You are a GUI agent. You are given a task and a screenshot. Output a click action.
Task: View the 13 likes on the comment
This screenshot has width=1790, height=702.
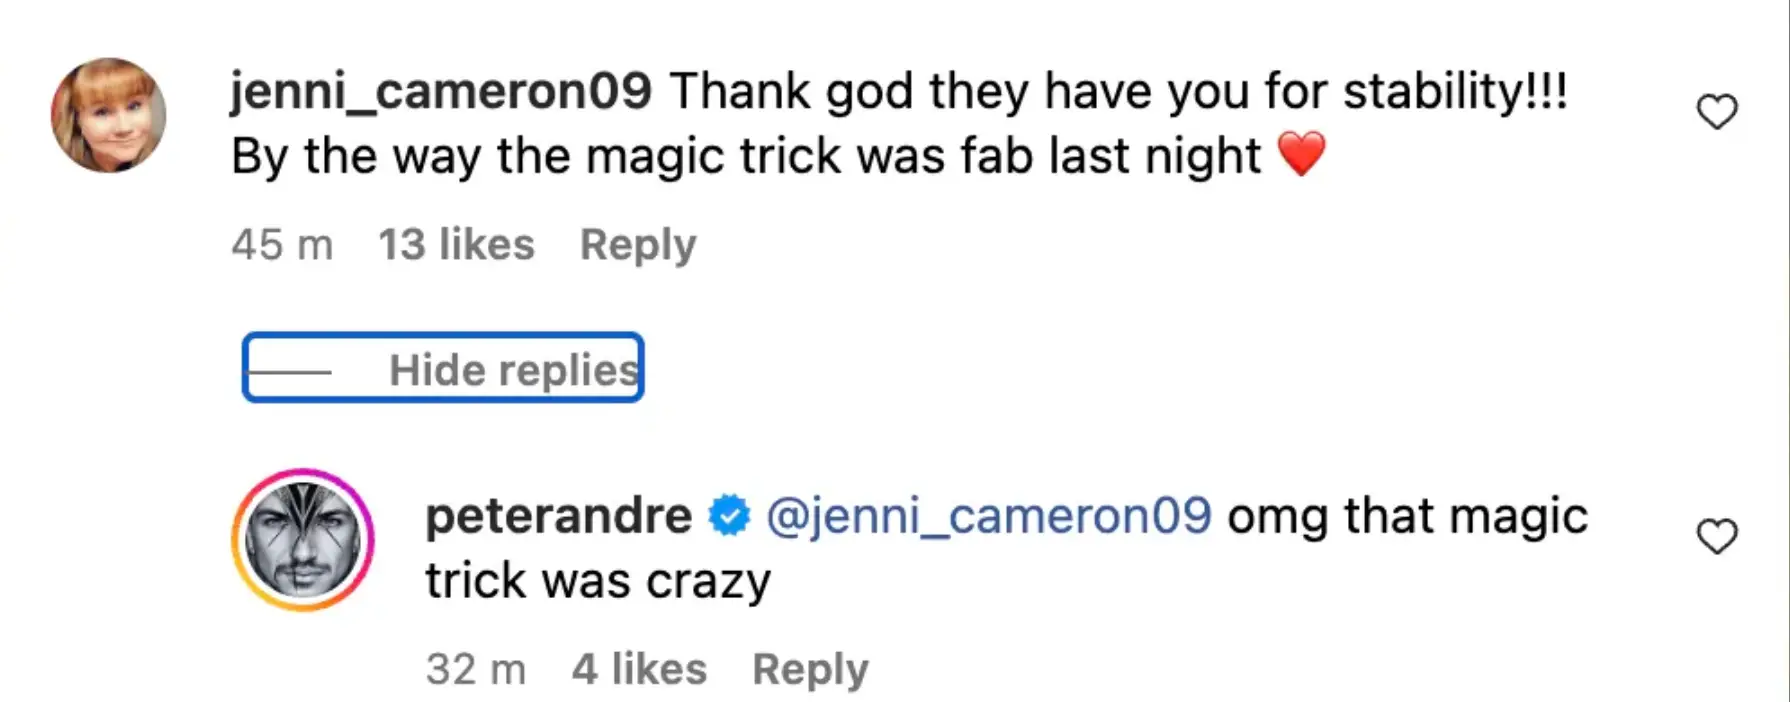click(457, 244)
